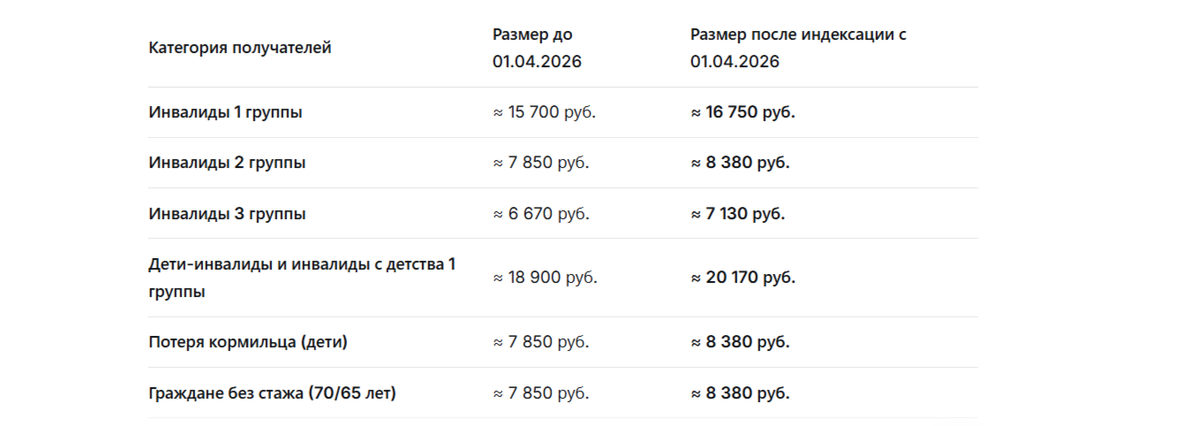Viewport: 1200px width, 426px height.
Task: Click the '≈ 18 900 руб.' cell
Action: 545,278
